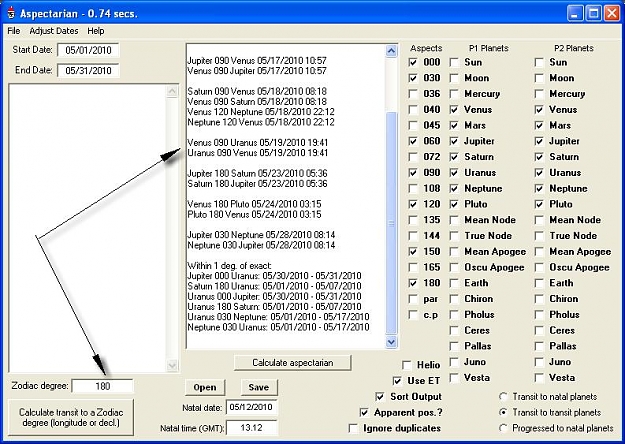Enable the c.p aspect checkbox
625x444 pixels.
tap(413, 315)
